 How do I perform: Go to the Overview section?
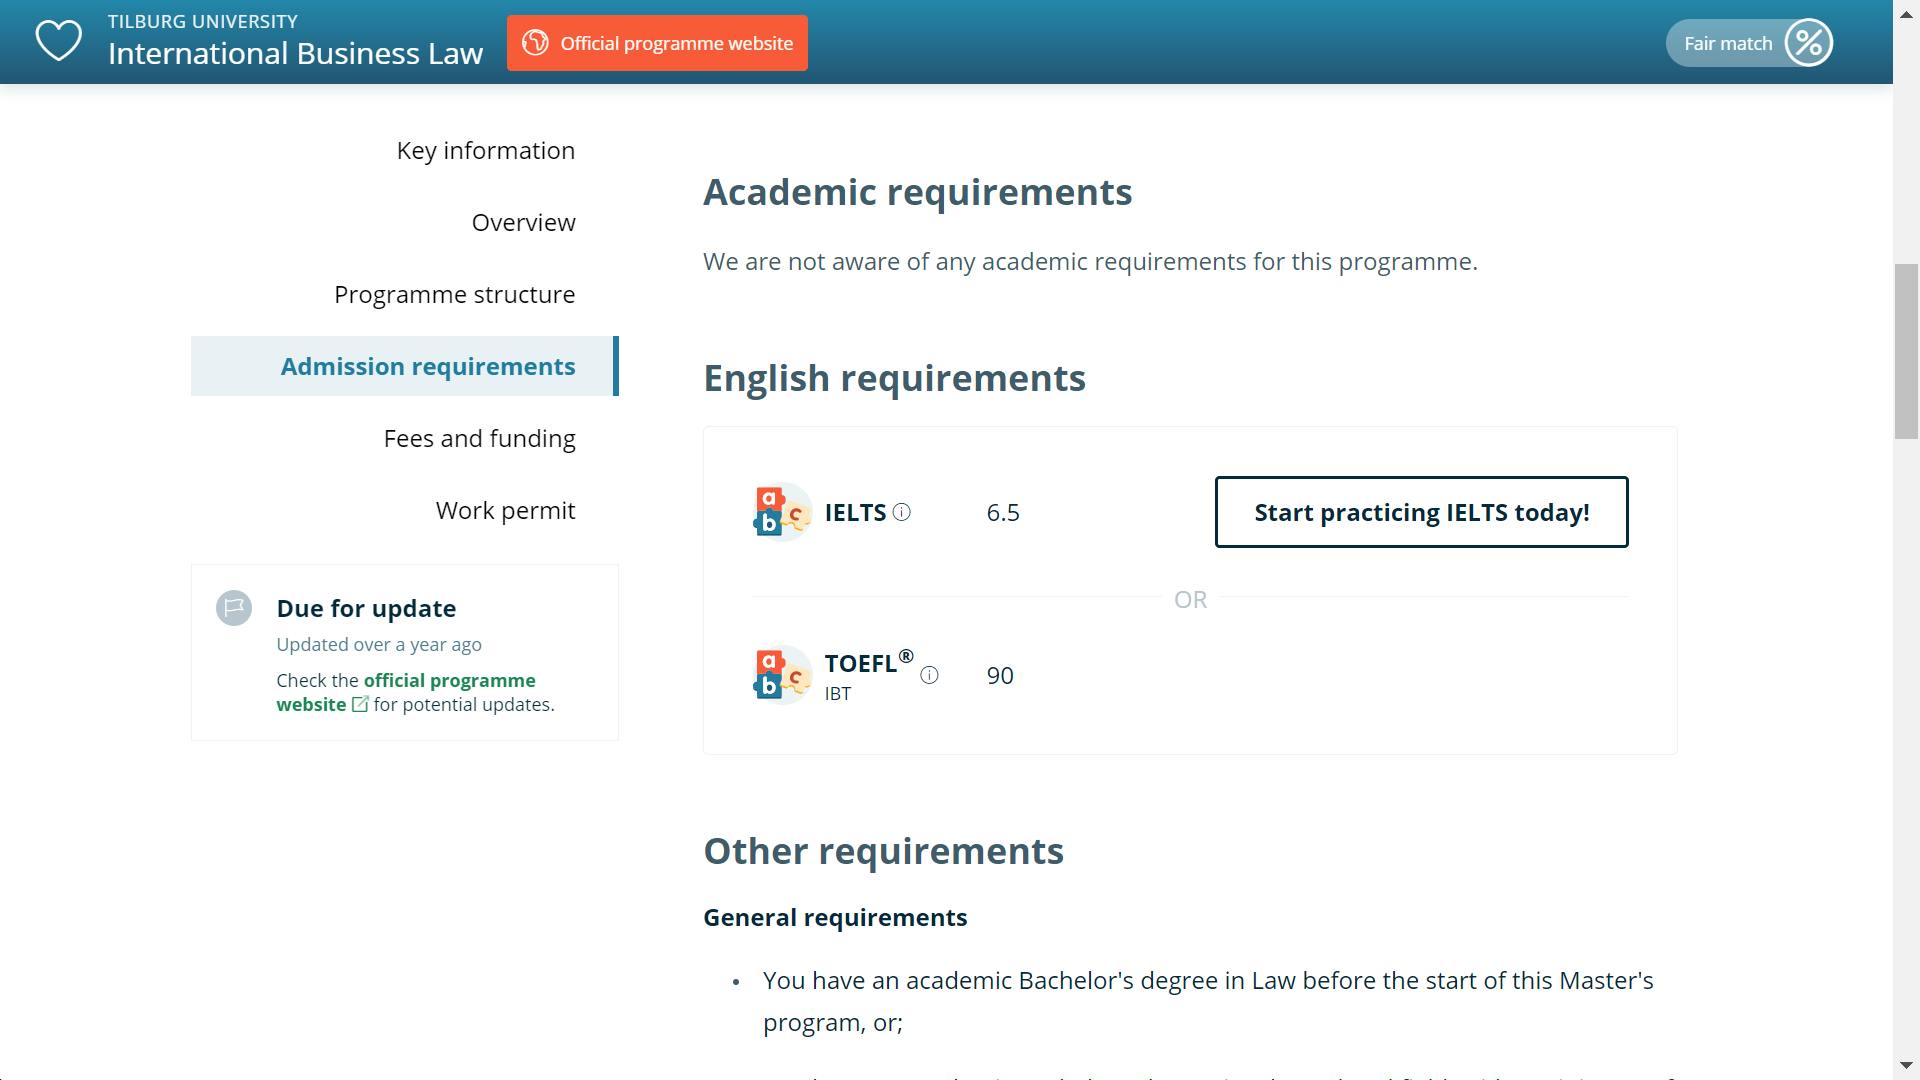pos(523,222)
